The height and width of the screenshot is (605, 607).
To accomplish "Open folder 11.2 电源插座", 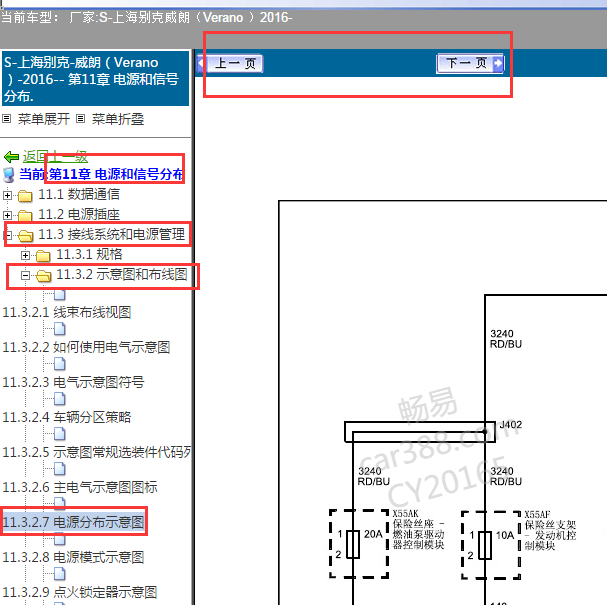I will click(x=79, y=214).
